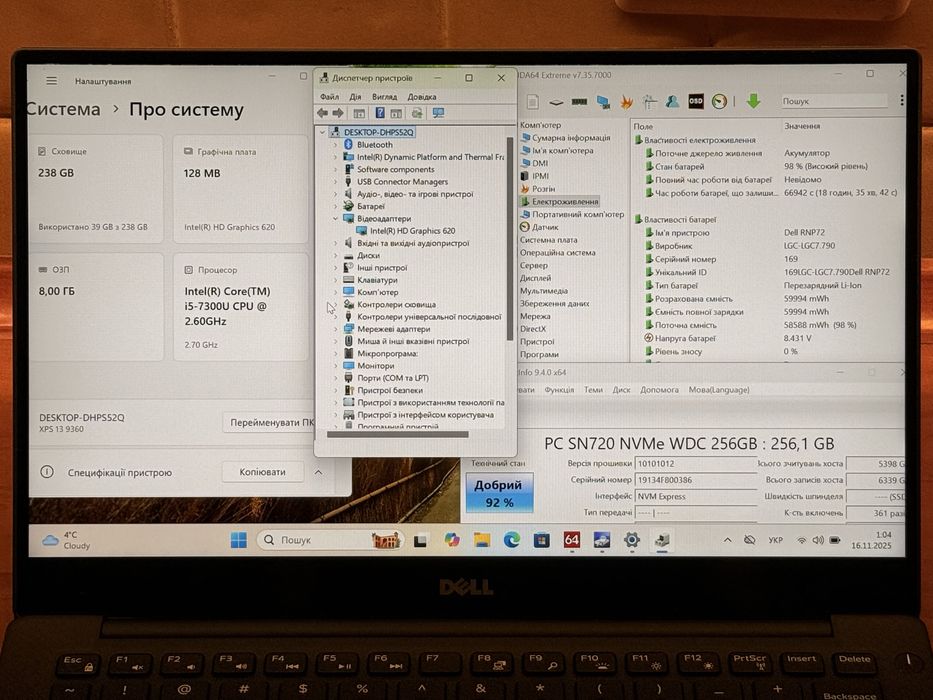
Task: Click the clock sensor icon in AIDA64 toolbar
Action: point(719,102)
